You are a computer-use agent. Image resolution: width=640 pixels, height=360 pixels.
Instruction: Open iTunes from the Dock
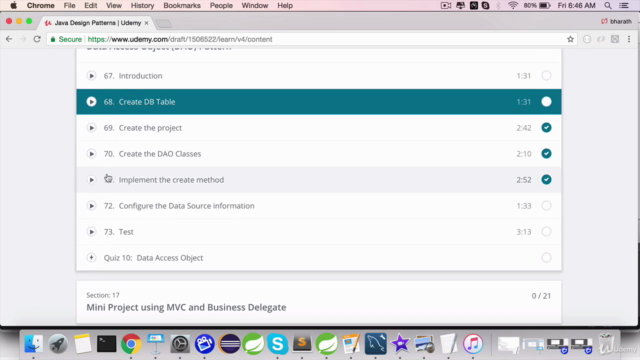pos(473,344)
